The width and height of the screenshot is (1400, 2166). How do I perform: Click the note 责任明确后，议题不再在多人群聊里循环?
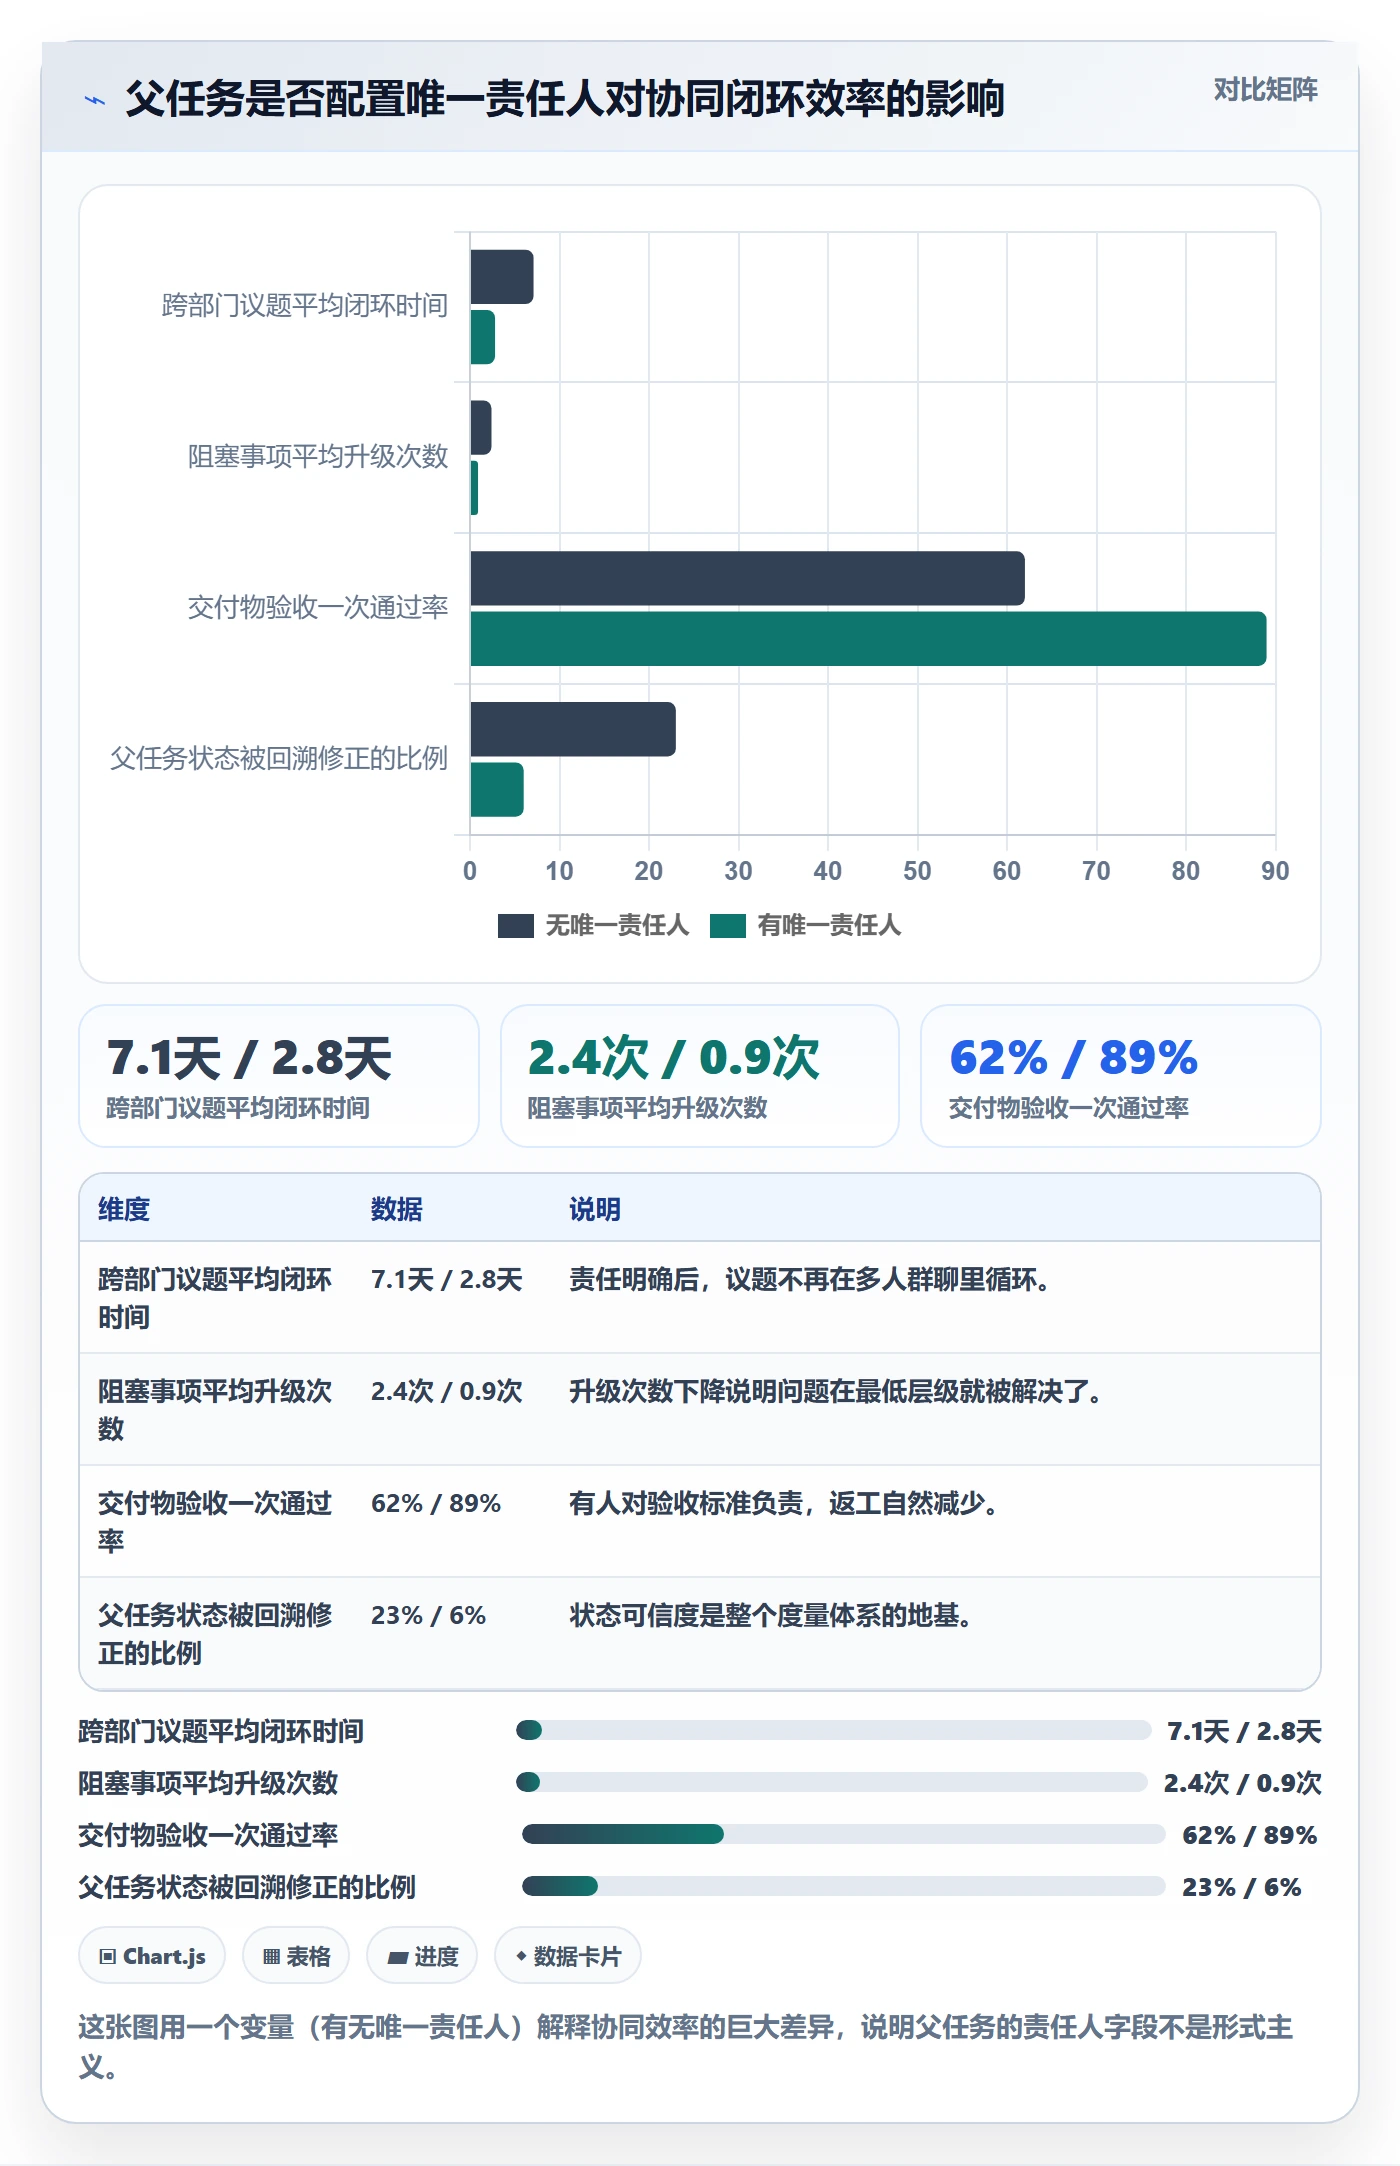tap(809, 1279)
